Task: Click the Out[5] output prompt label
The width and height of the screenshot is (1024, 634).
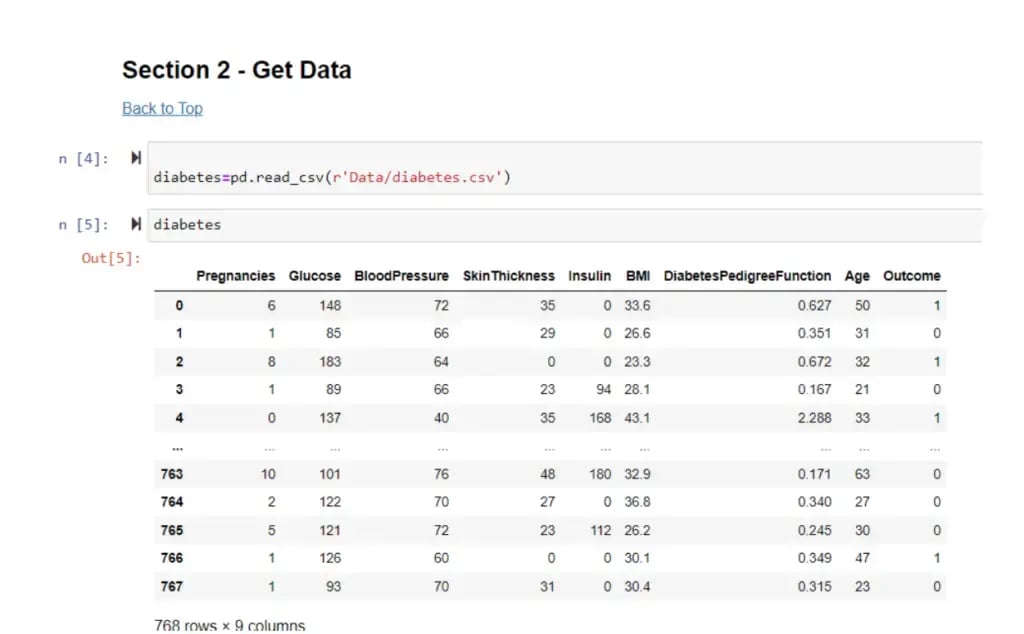Action: (x=111, y=258)
